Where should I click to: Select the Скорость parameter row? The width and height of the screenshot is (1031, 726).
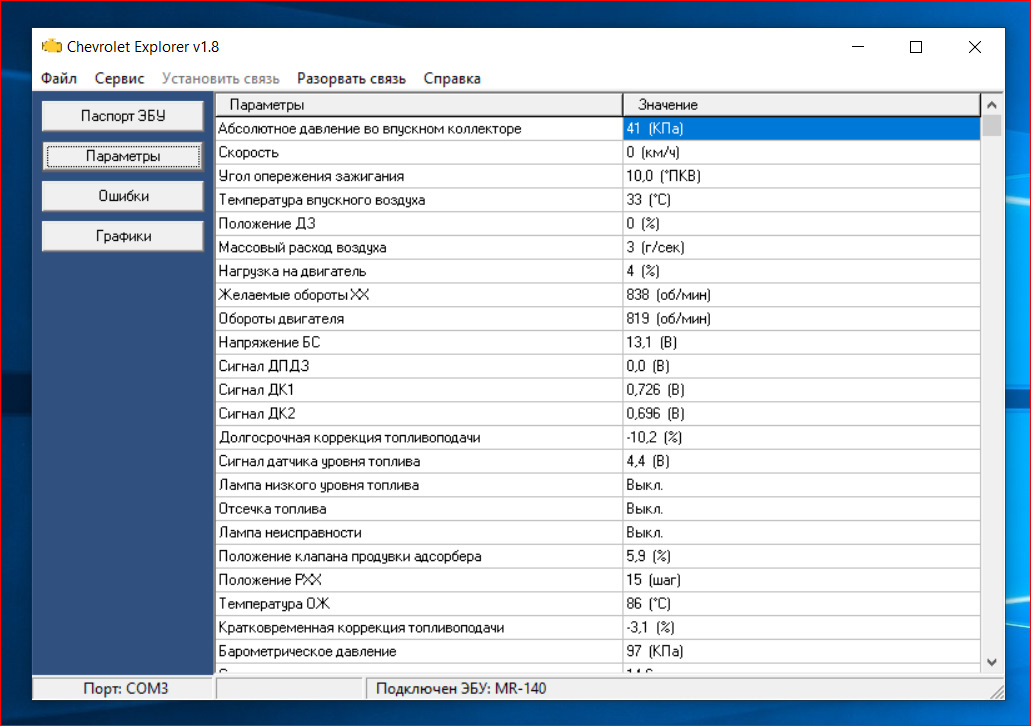[x=598, y=153]
